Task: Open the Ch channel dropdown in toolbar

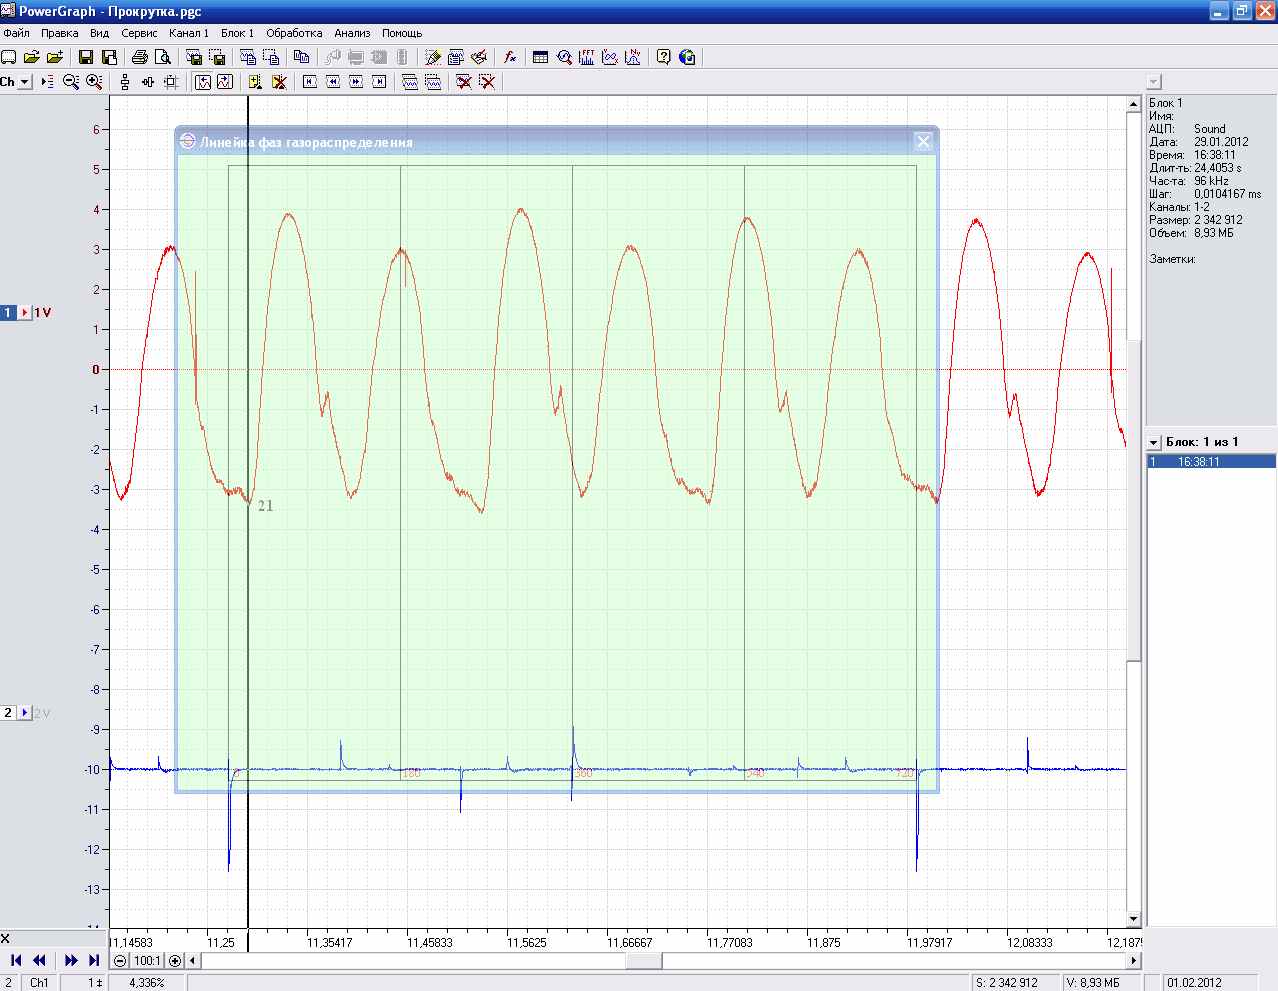Action: [x=25, y=82]
